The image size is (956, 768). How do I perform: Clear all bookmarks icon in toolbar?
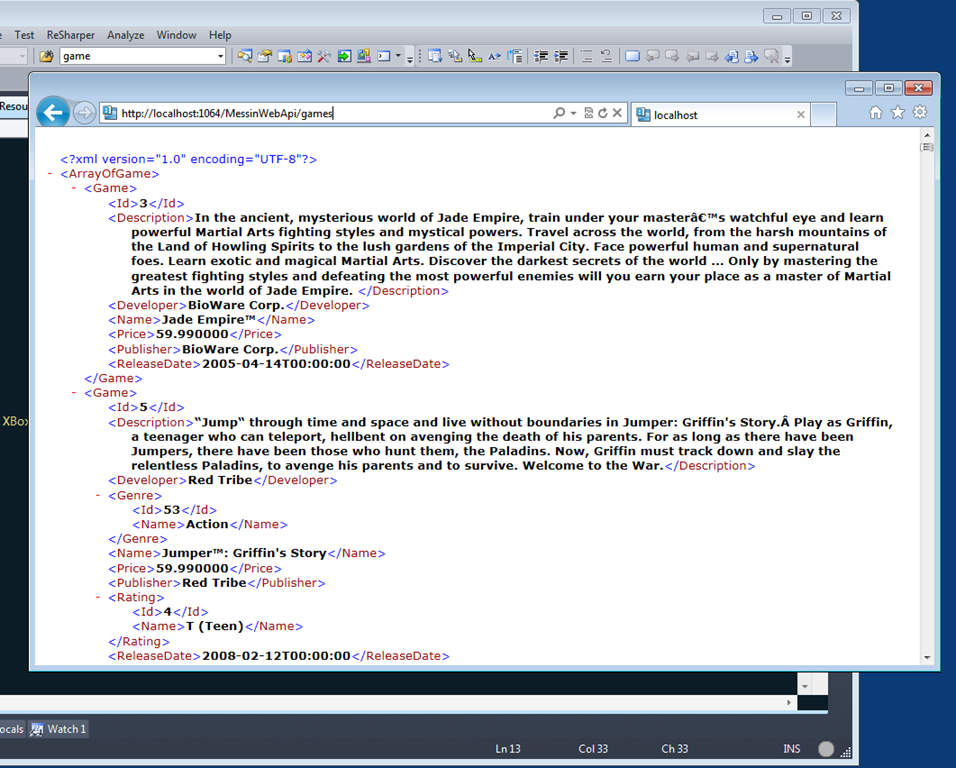(x=771, y=56)
